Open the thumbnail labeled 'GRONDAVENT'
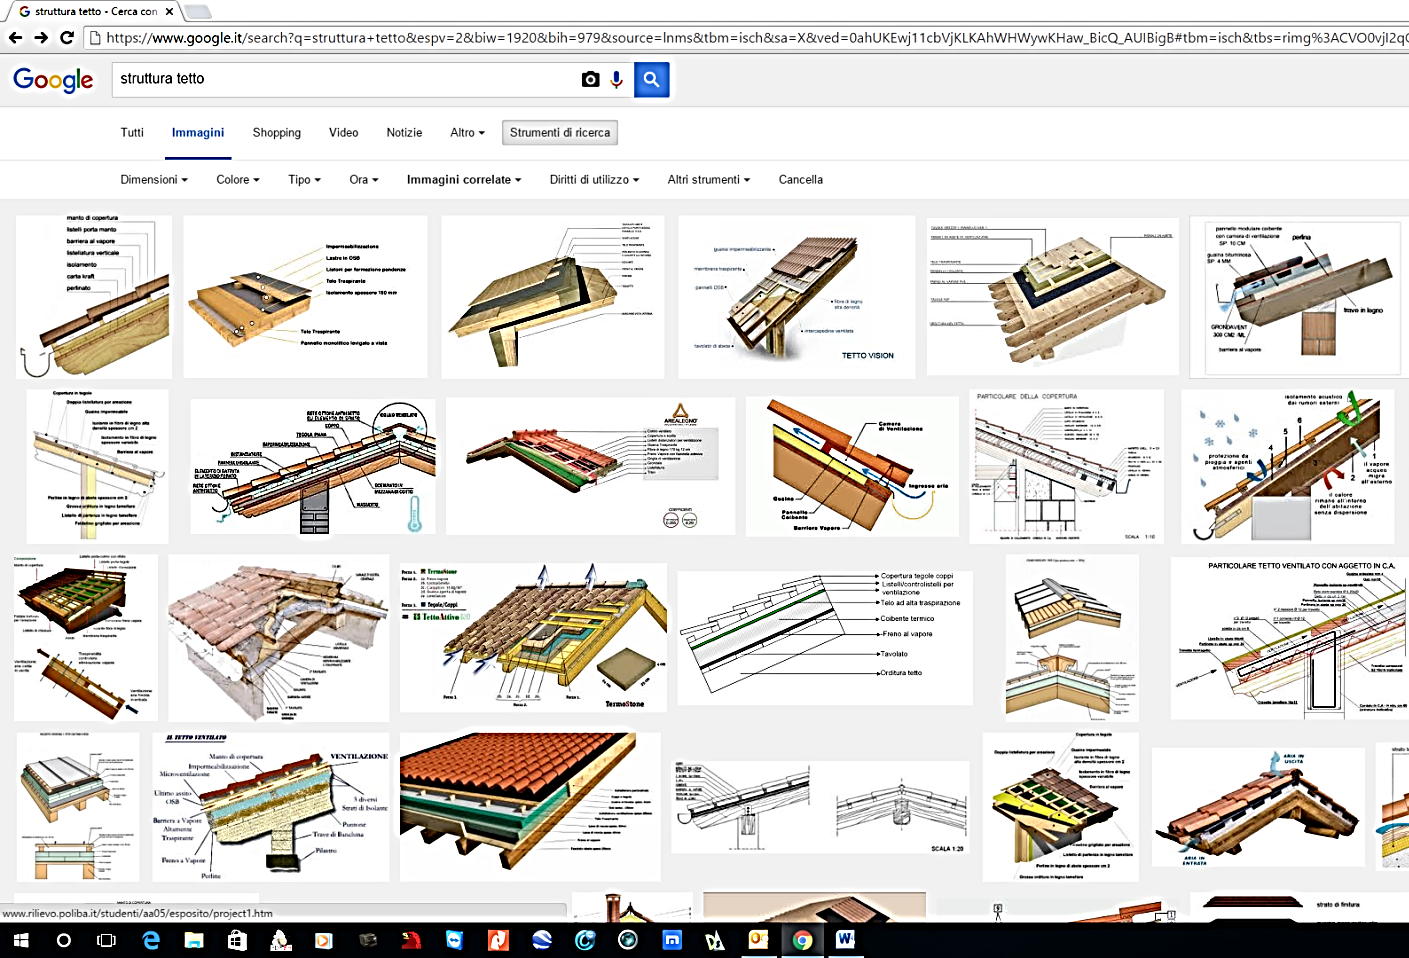Image resolution: width=1409 pixels, height=958 pixels. pyautogui.click(x=1298, y=297)
